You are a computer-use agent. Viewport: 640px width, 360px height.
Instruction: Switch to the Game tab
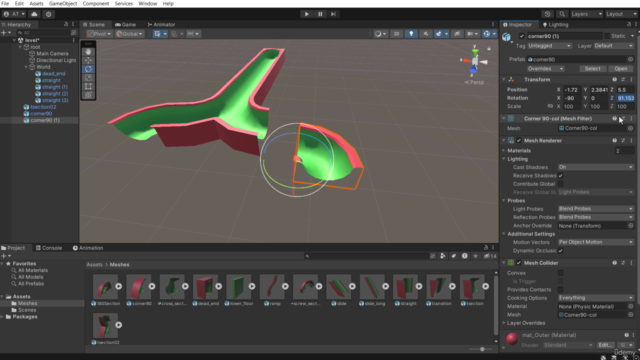click(126, 24)
